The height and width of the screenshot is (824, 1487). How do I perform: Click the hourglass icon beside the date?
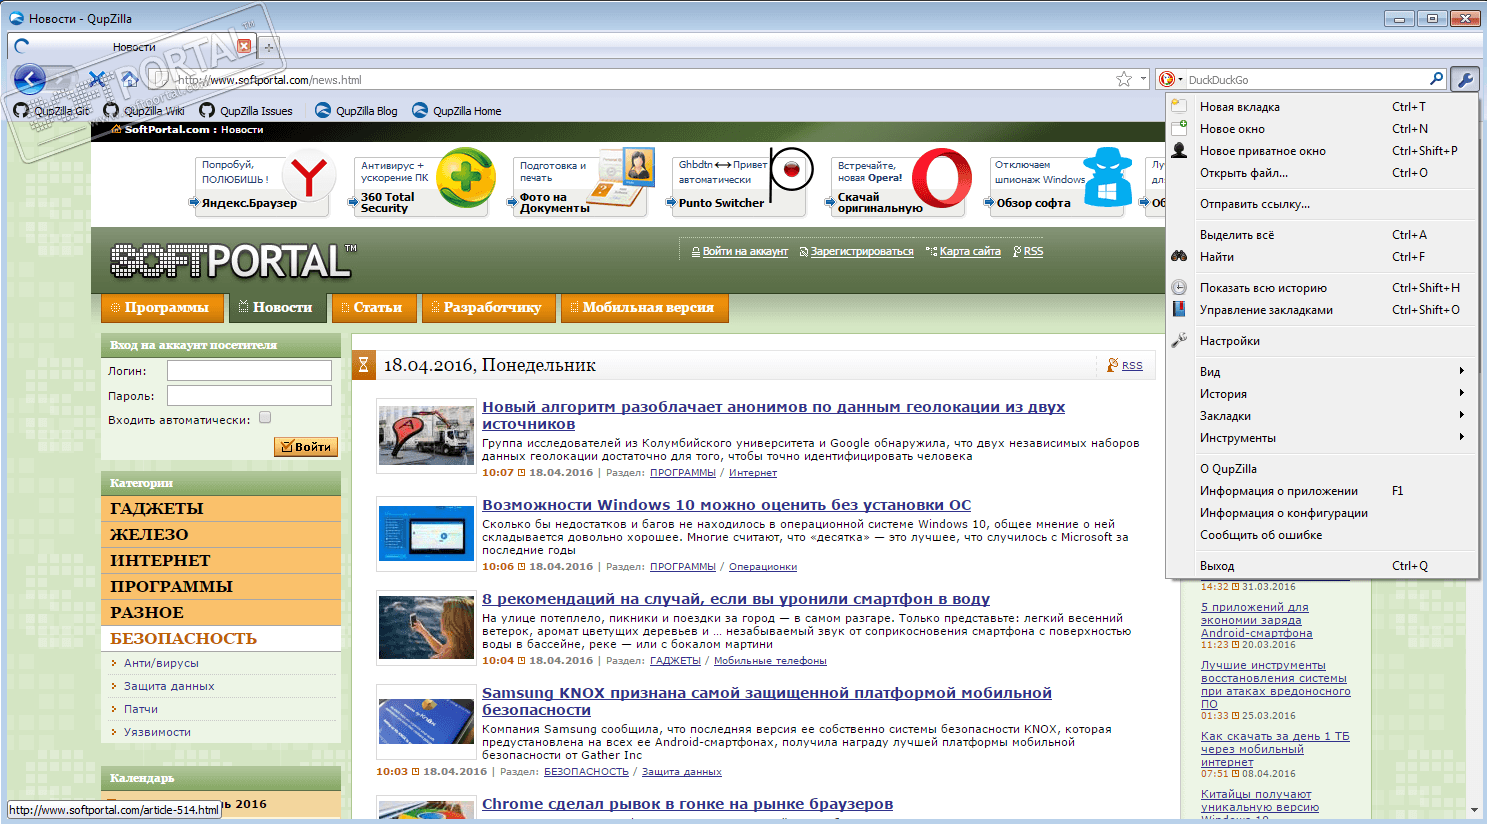(363, 365)
